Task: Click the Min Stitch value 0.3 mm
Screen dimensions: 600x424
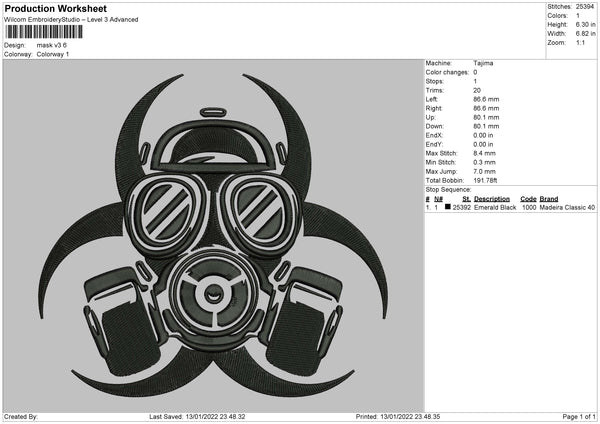Action: point(484,162)
